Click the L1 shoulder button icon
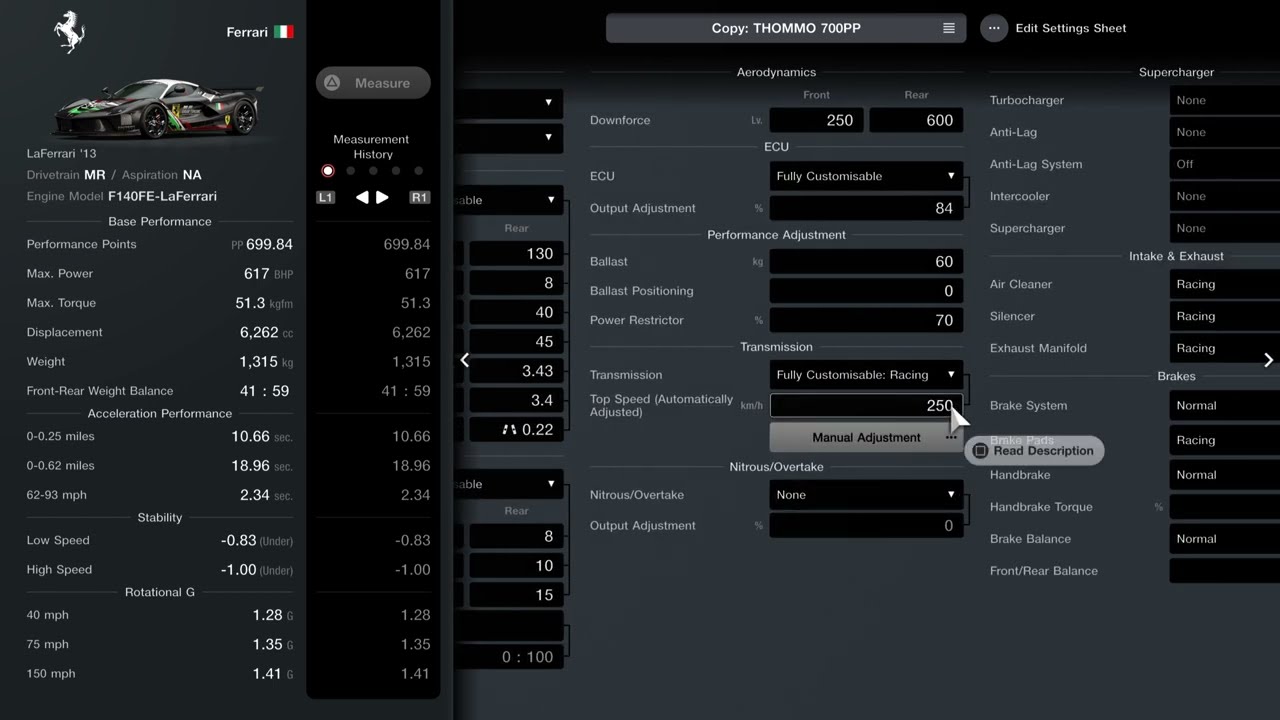This screenshot has width=1280, height=720. coord(326,198)
